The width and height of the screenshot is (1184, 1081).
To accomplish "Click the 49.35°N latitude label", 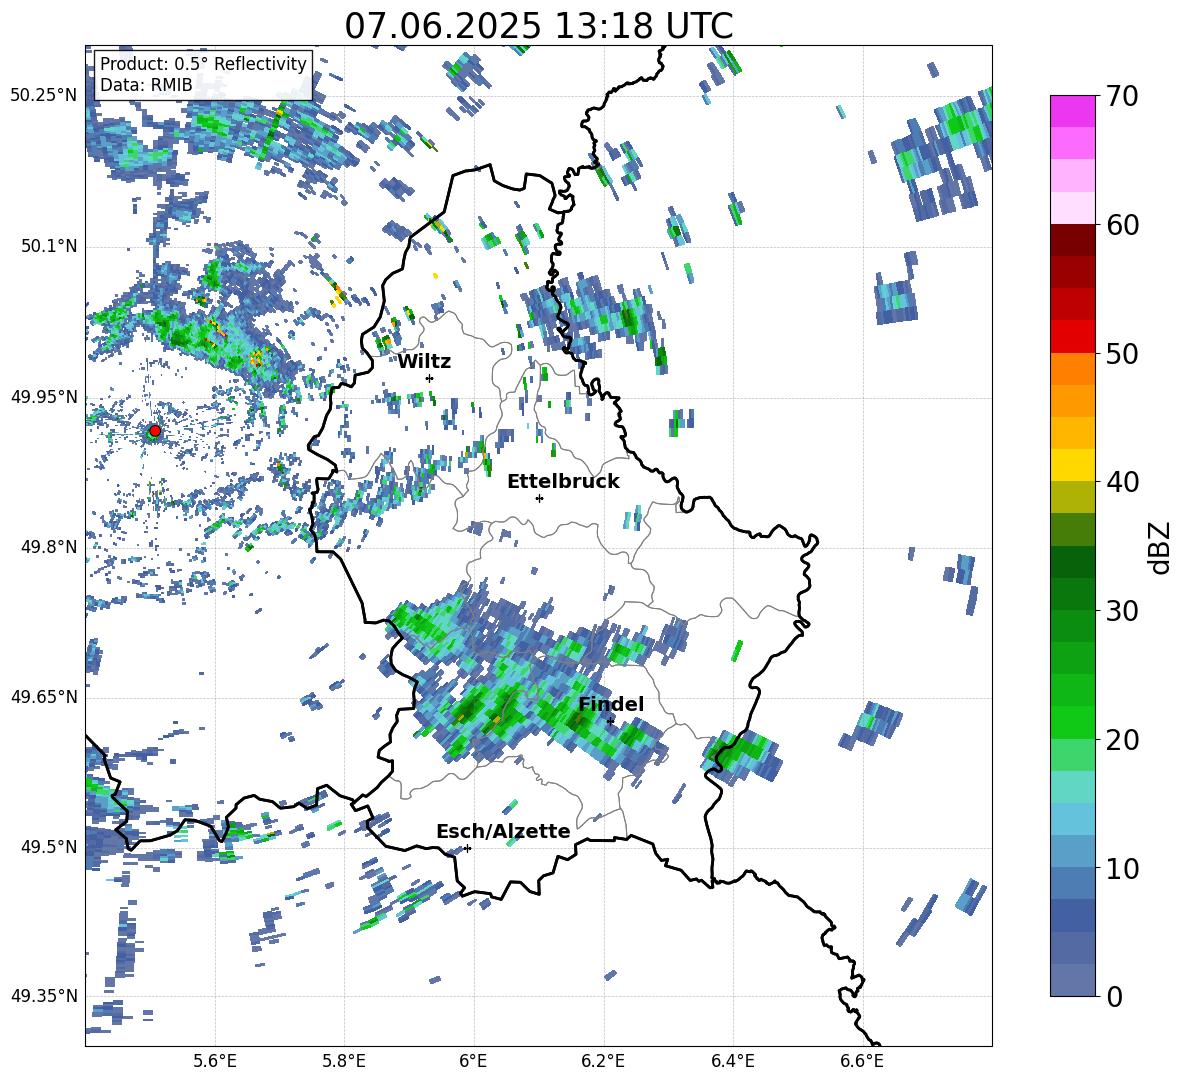I will (44, 996).
